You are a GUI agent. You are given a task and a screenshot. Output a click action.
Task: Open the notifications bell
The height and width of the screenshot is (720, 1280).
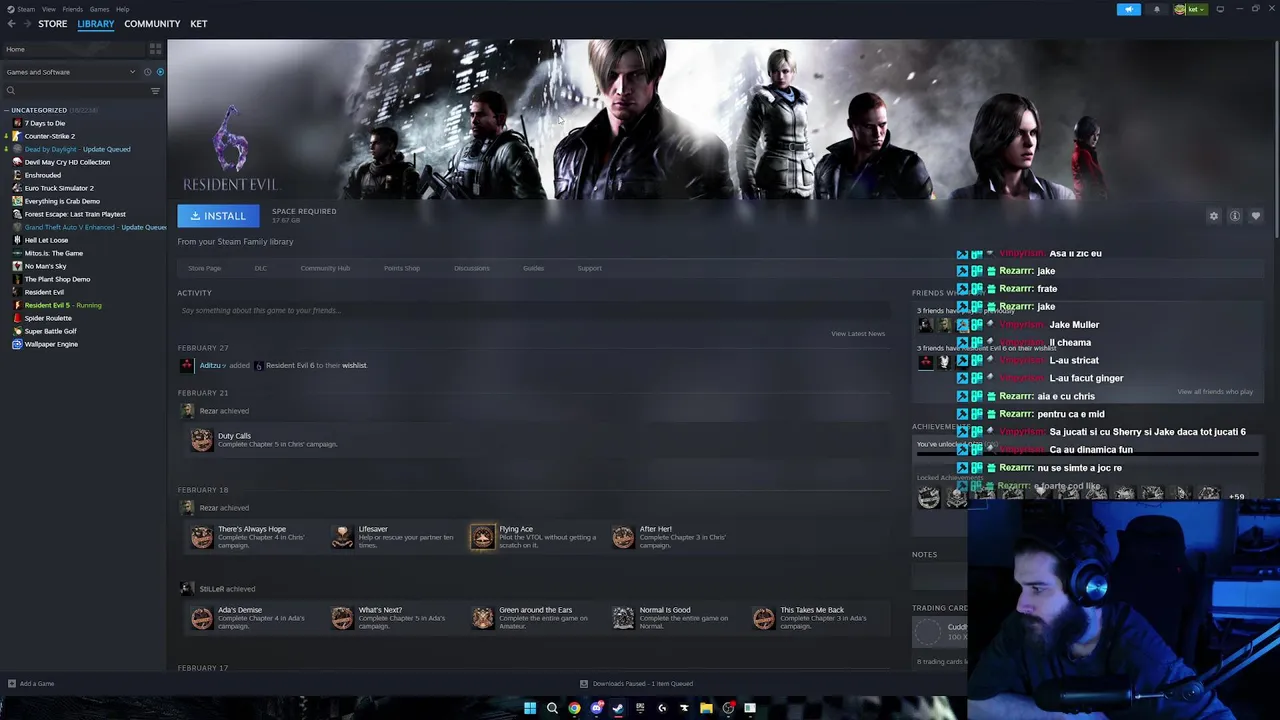(x=1157, y=9)
